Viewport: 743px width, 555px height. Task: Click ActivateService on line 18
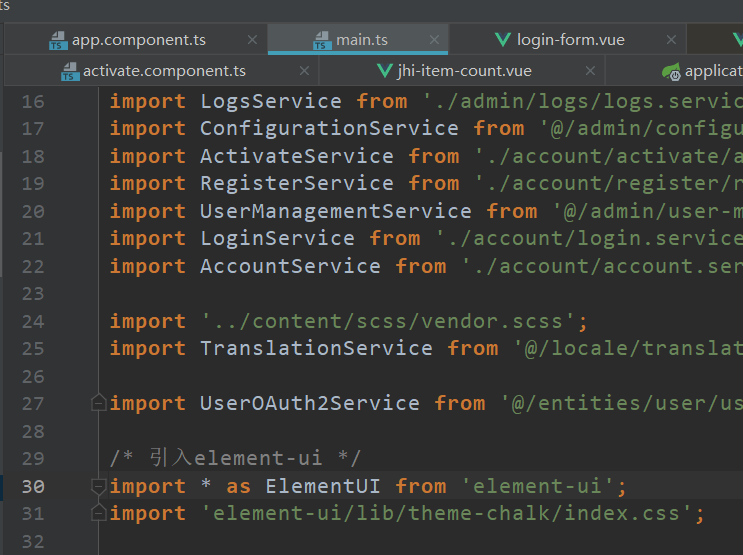coord(297,156)
